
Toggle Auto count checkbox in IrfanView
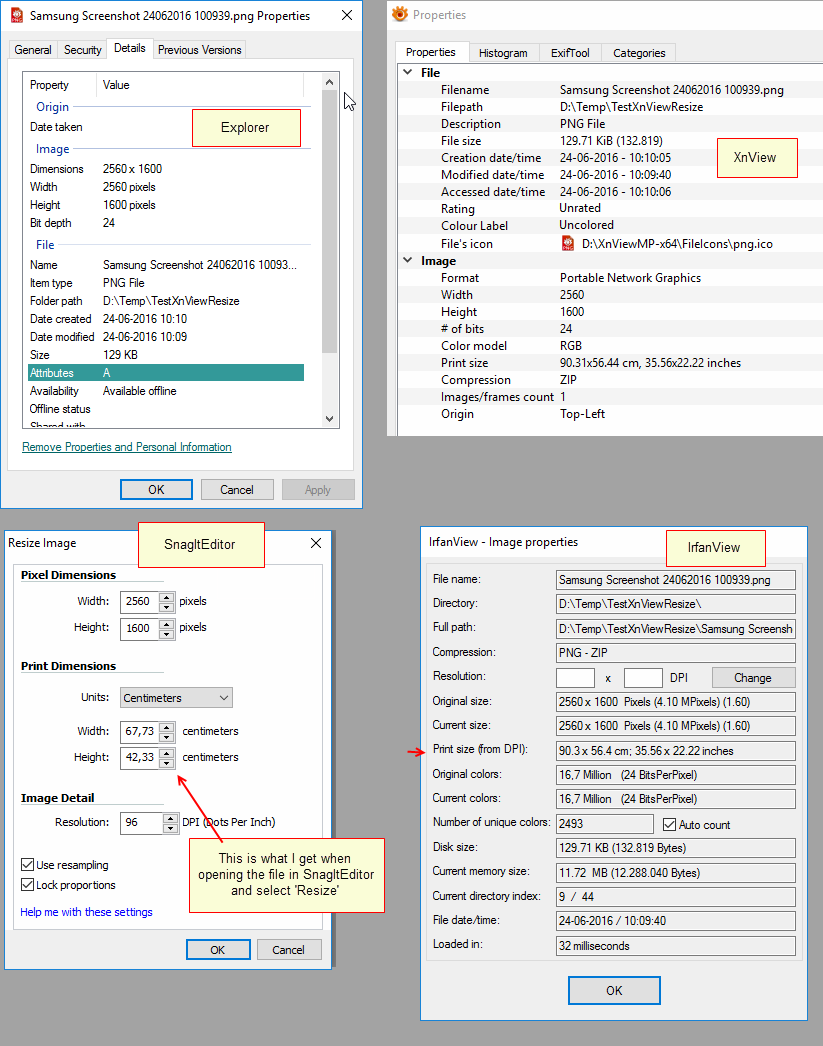[x=671, y=825]
